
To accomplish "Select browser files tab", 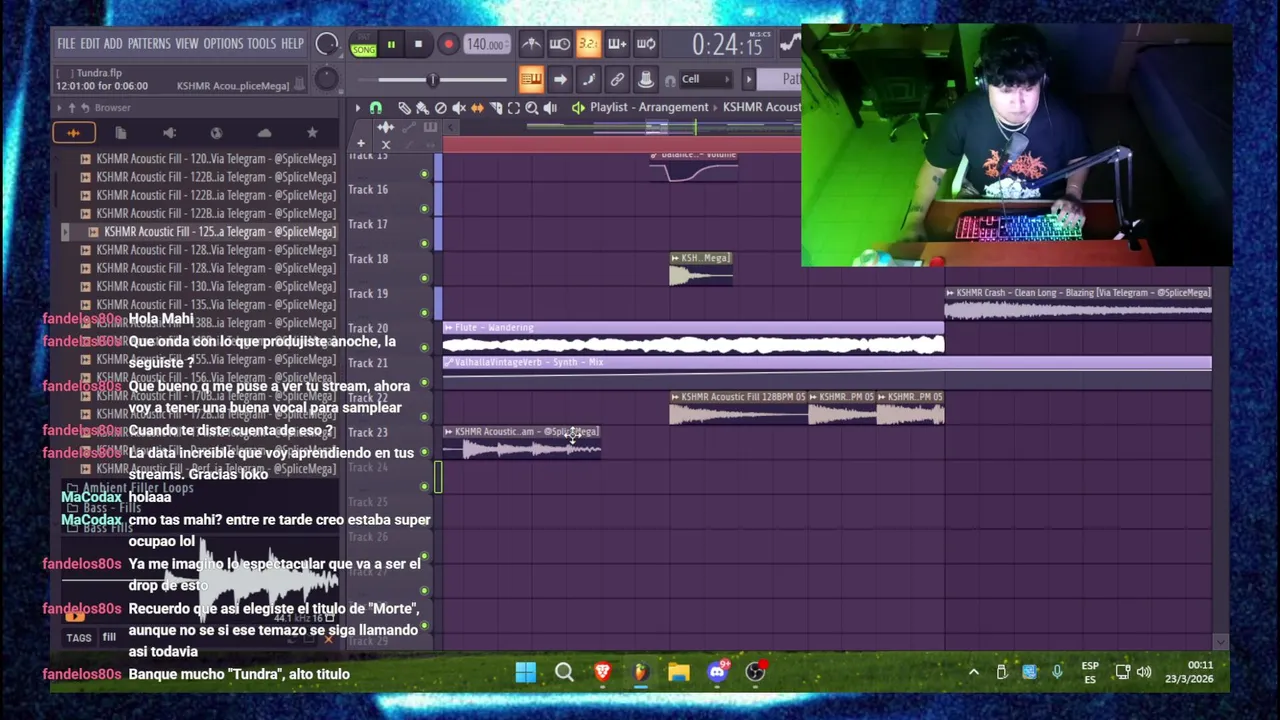I will [121, 132].
